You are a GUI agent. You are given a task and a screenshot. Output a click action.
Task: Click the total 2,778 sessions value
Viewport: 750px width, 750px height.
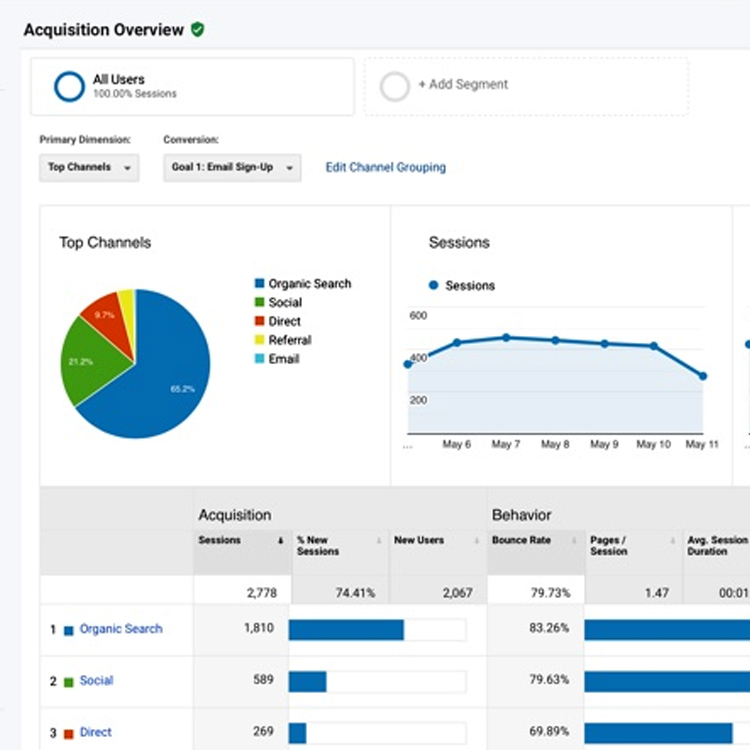[262, 593]
